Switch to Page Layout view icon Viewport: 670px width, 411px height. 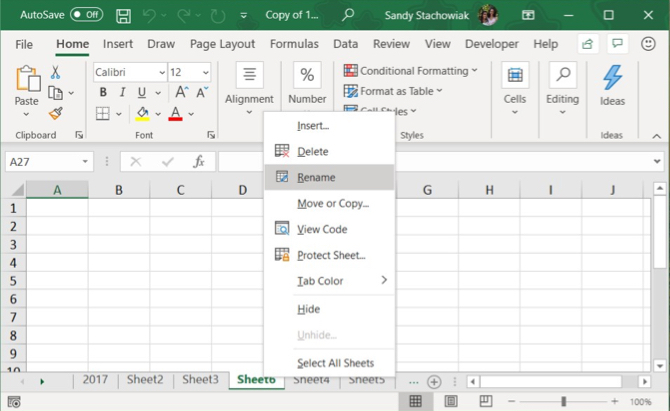(451, 401)
